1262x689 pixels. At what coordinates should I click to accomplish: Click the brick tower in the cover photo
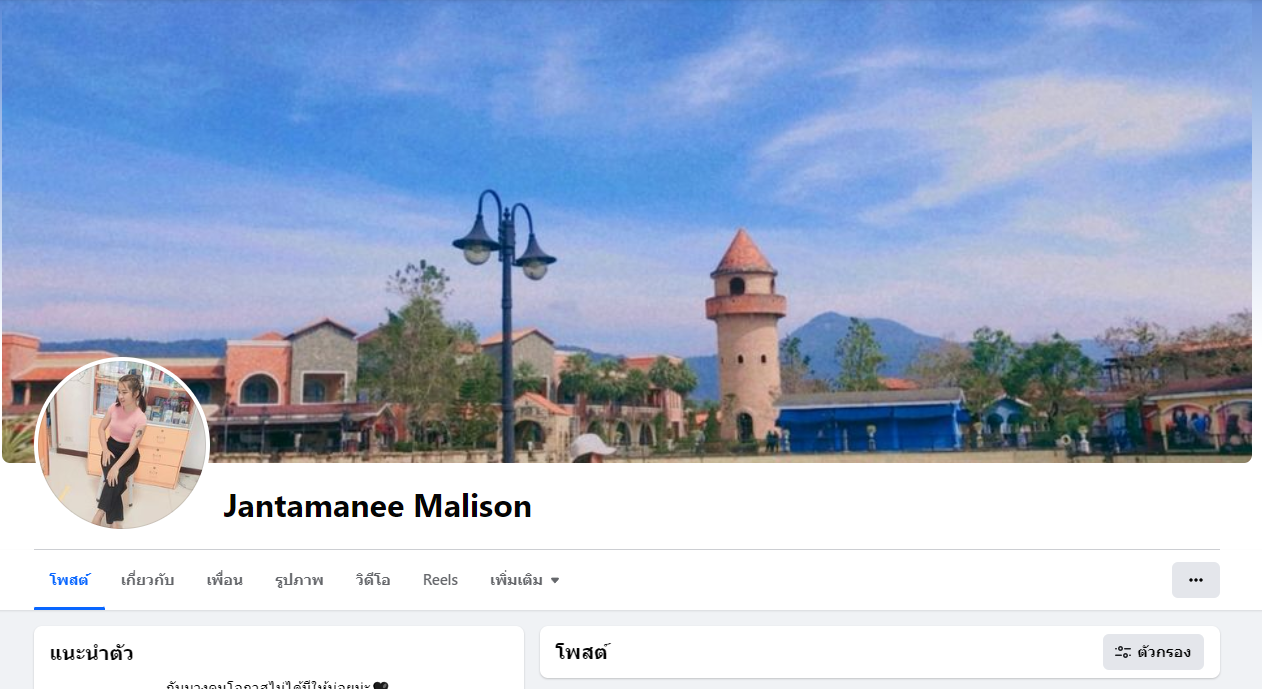(746, 336)
